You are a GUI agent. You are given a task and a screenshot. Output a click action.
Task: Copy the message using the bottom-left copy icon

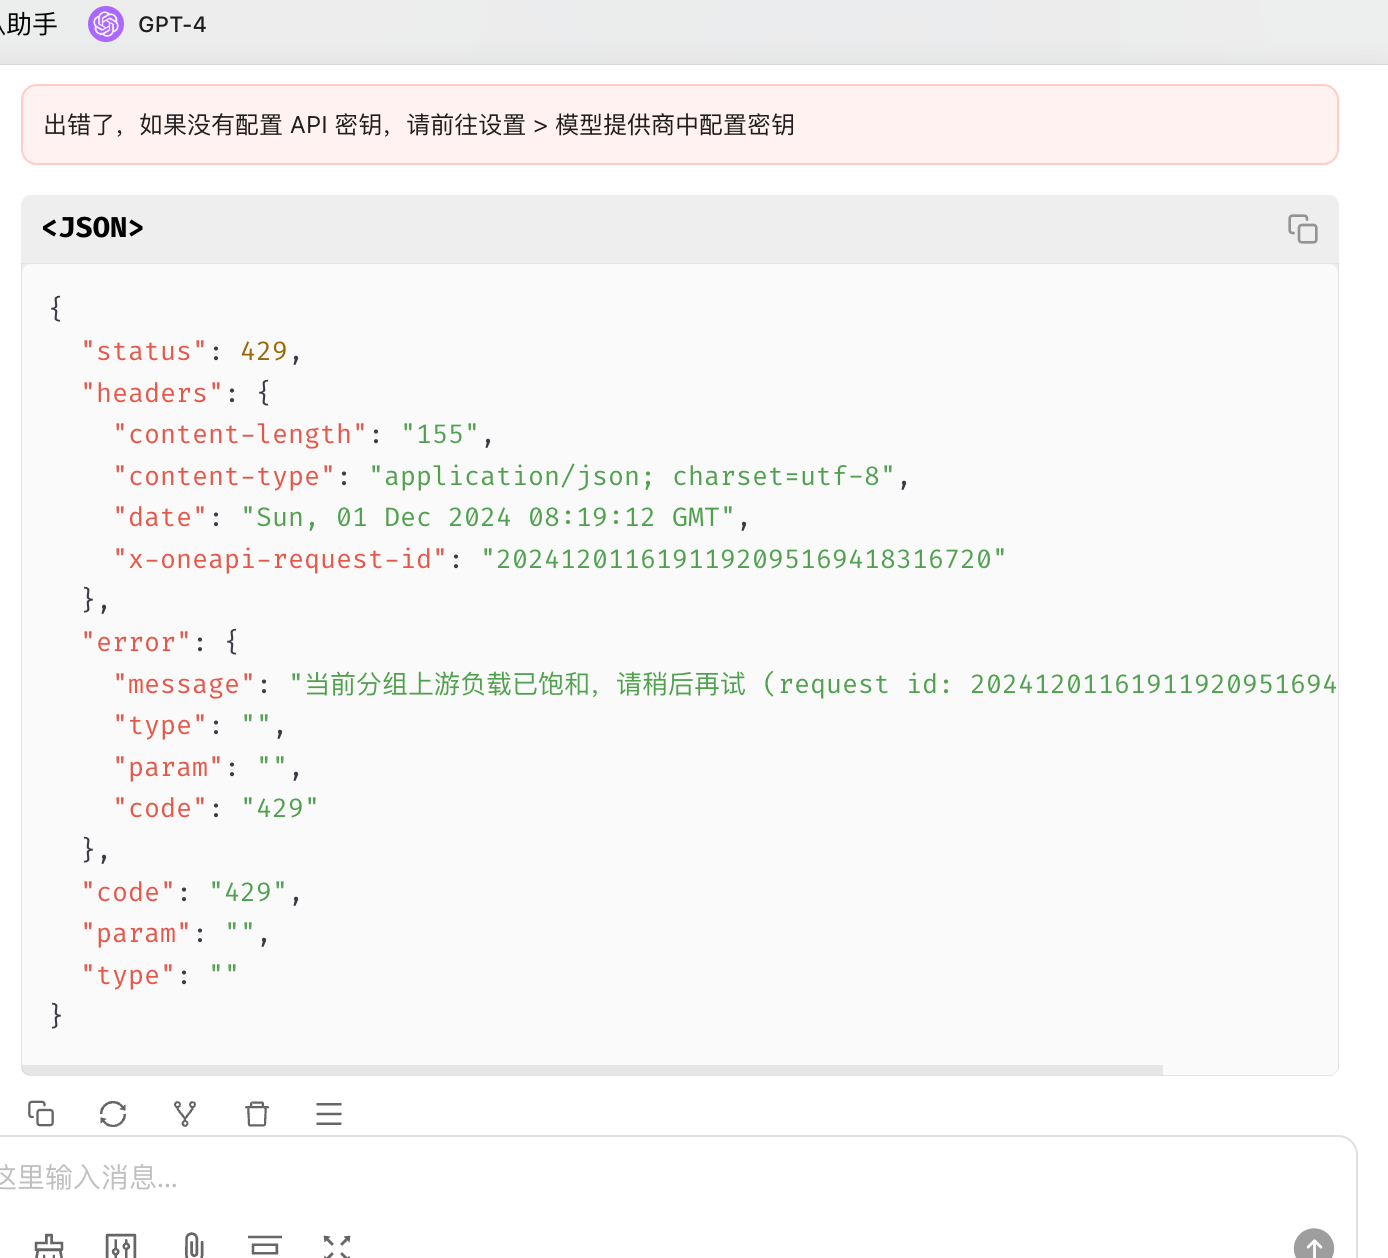click(41, 1113)
